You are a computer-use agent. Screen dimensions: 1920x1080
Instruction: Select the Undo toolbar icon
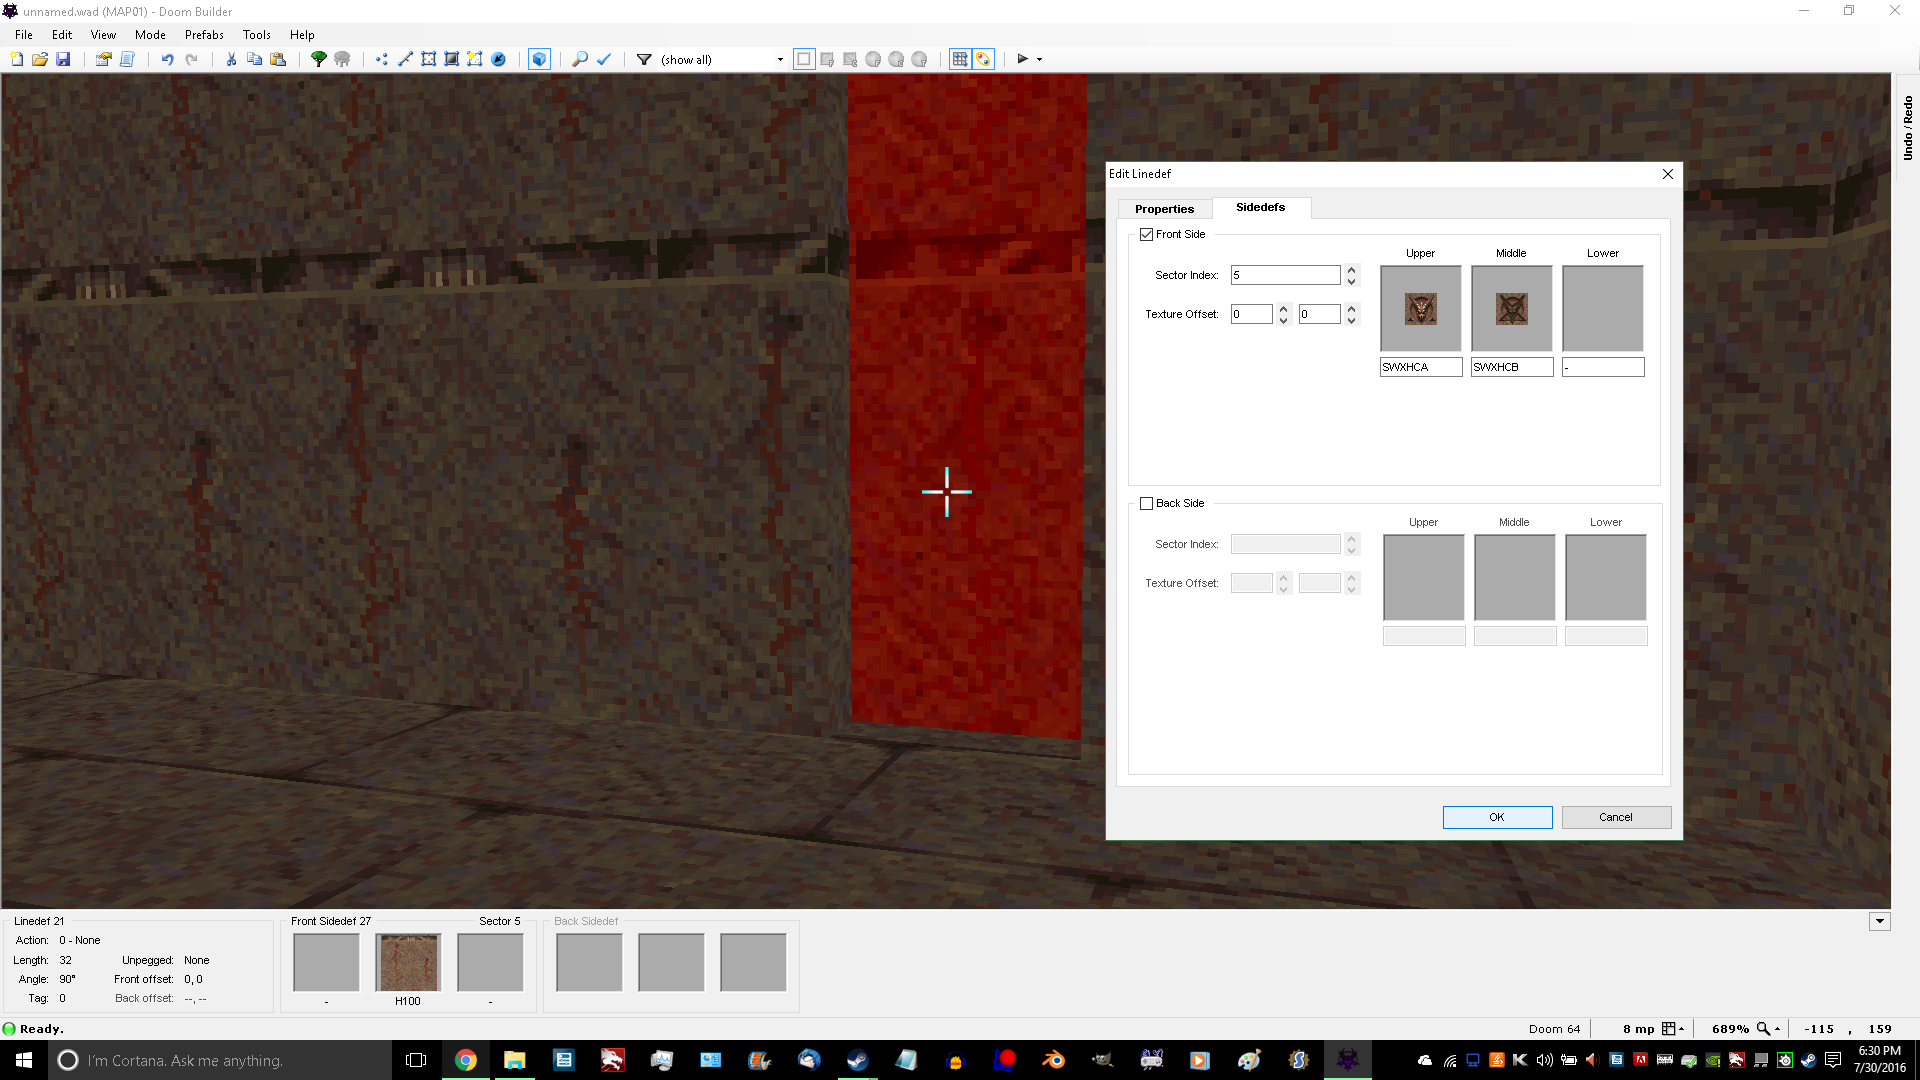[x=167, y=59]
